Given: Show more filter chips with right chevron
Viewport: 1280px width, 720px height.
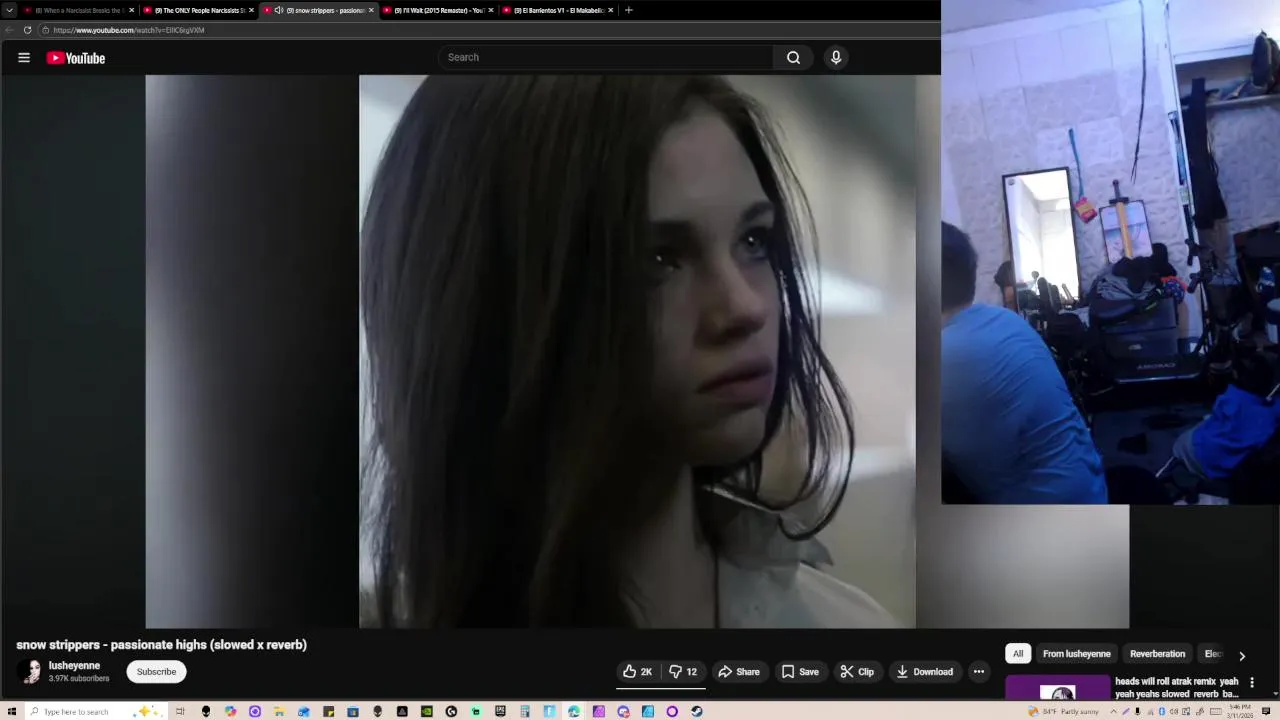Looking at the screenshot, I should click(1242, 656).
